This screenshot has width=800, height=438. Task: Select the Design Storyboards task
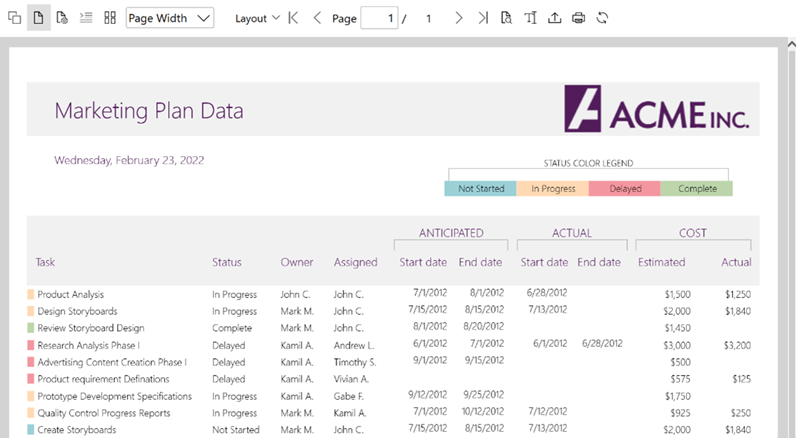(x=77, y=311)
